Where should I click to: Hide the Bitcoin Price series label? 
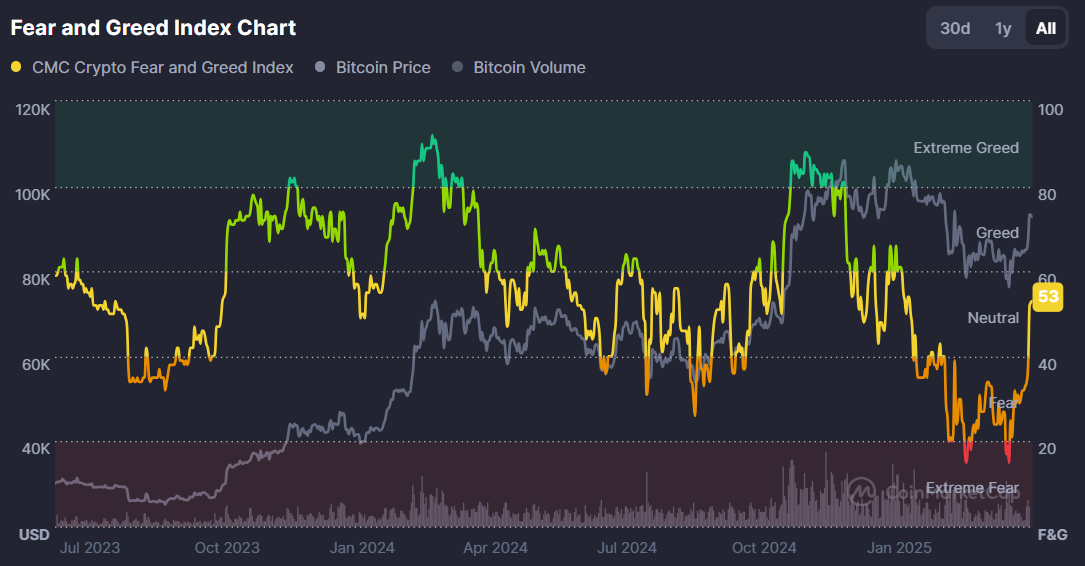tap(383, 67)
